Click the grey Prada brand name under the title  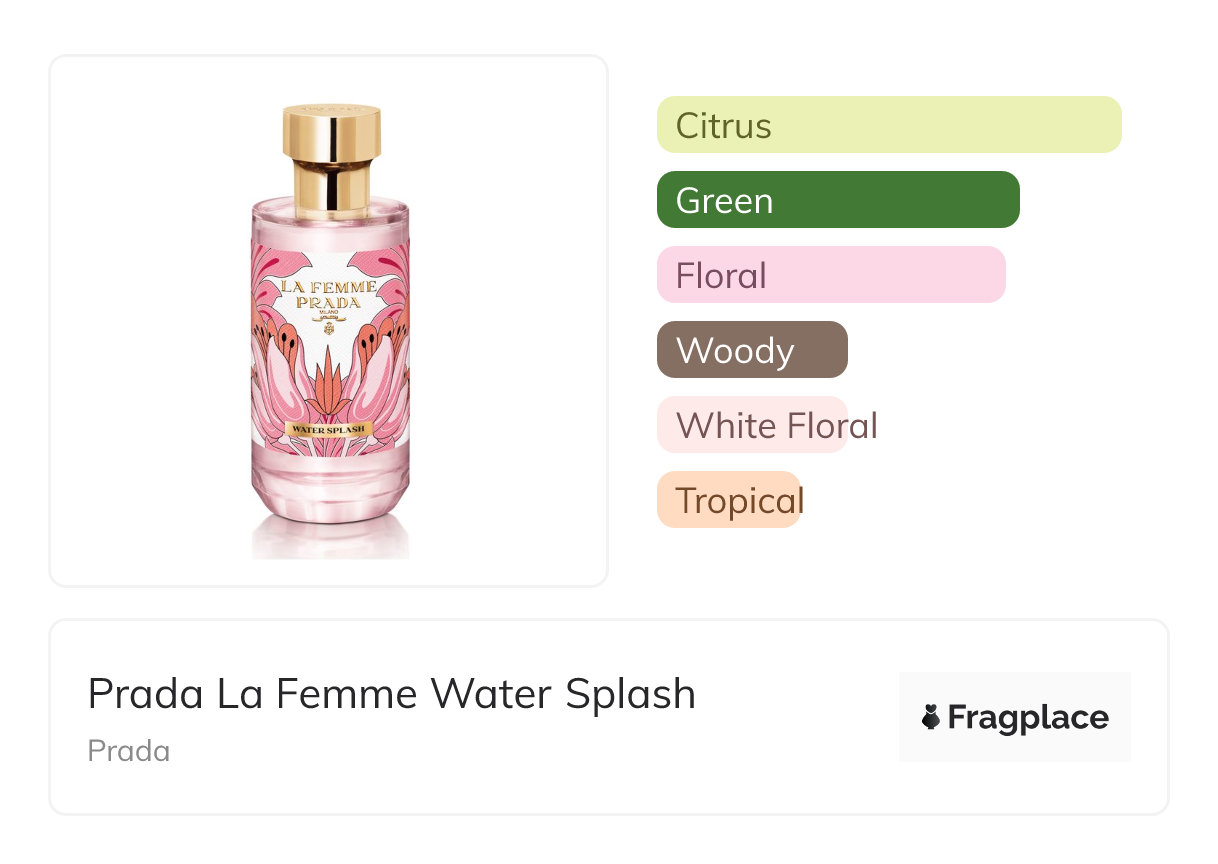(128, 751)
